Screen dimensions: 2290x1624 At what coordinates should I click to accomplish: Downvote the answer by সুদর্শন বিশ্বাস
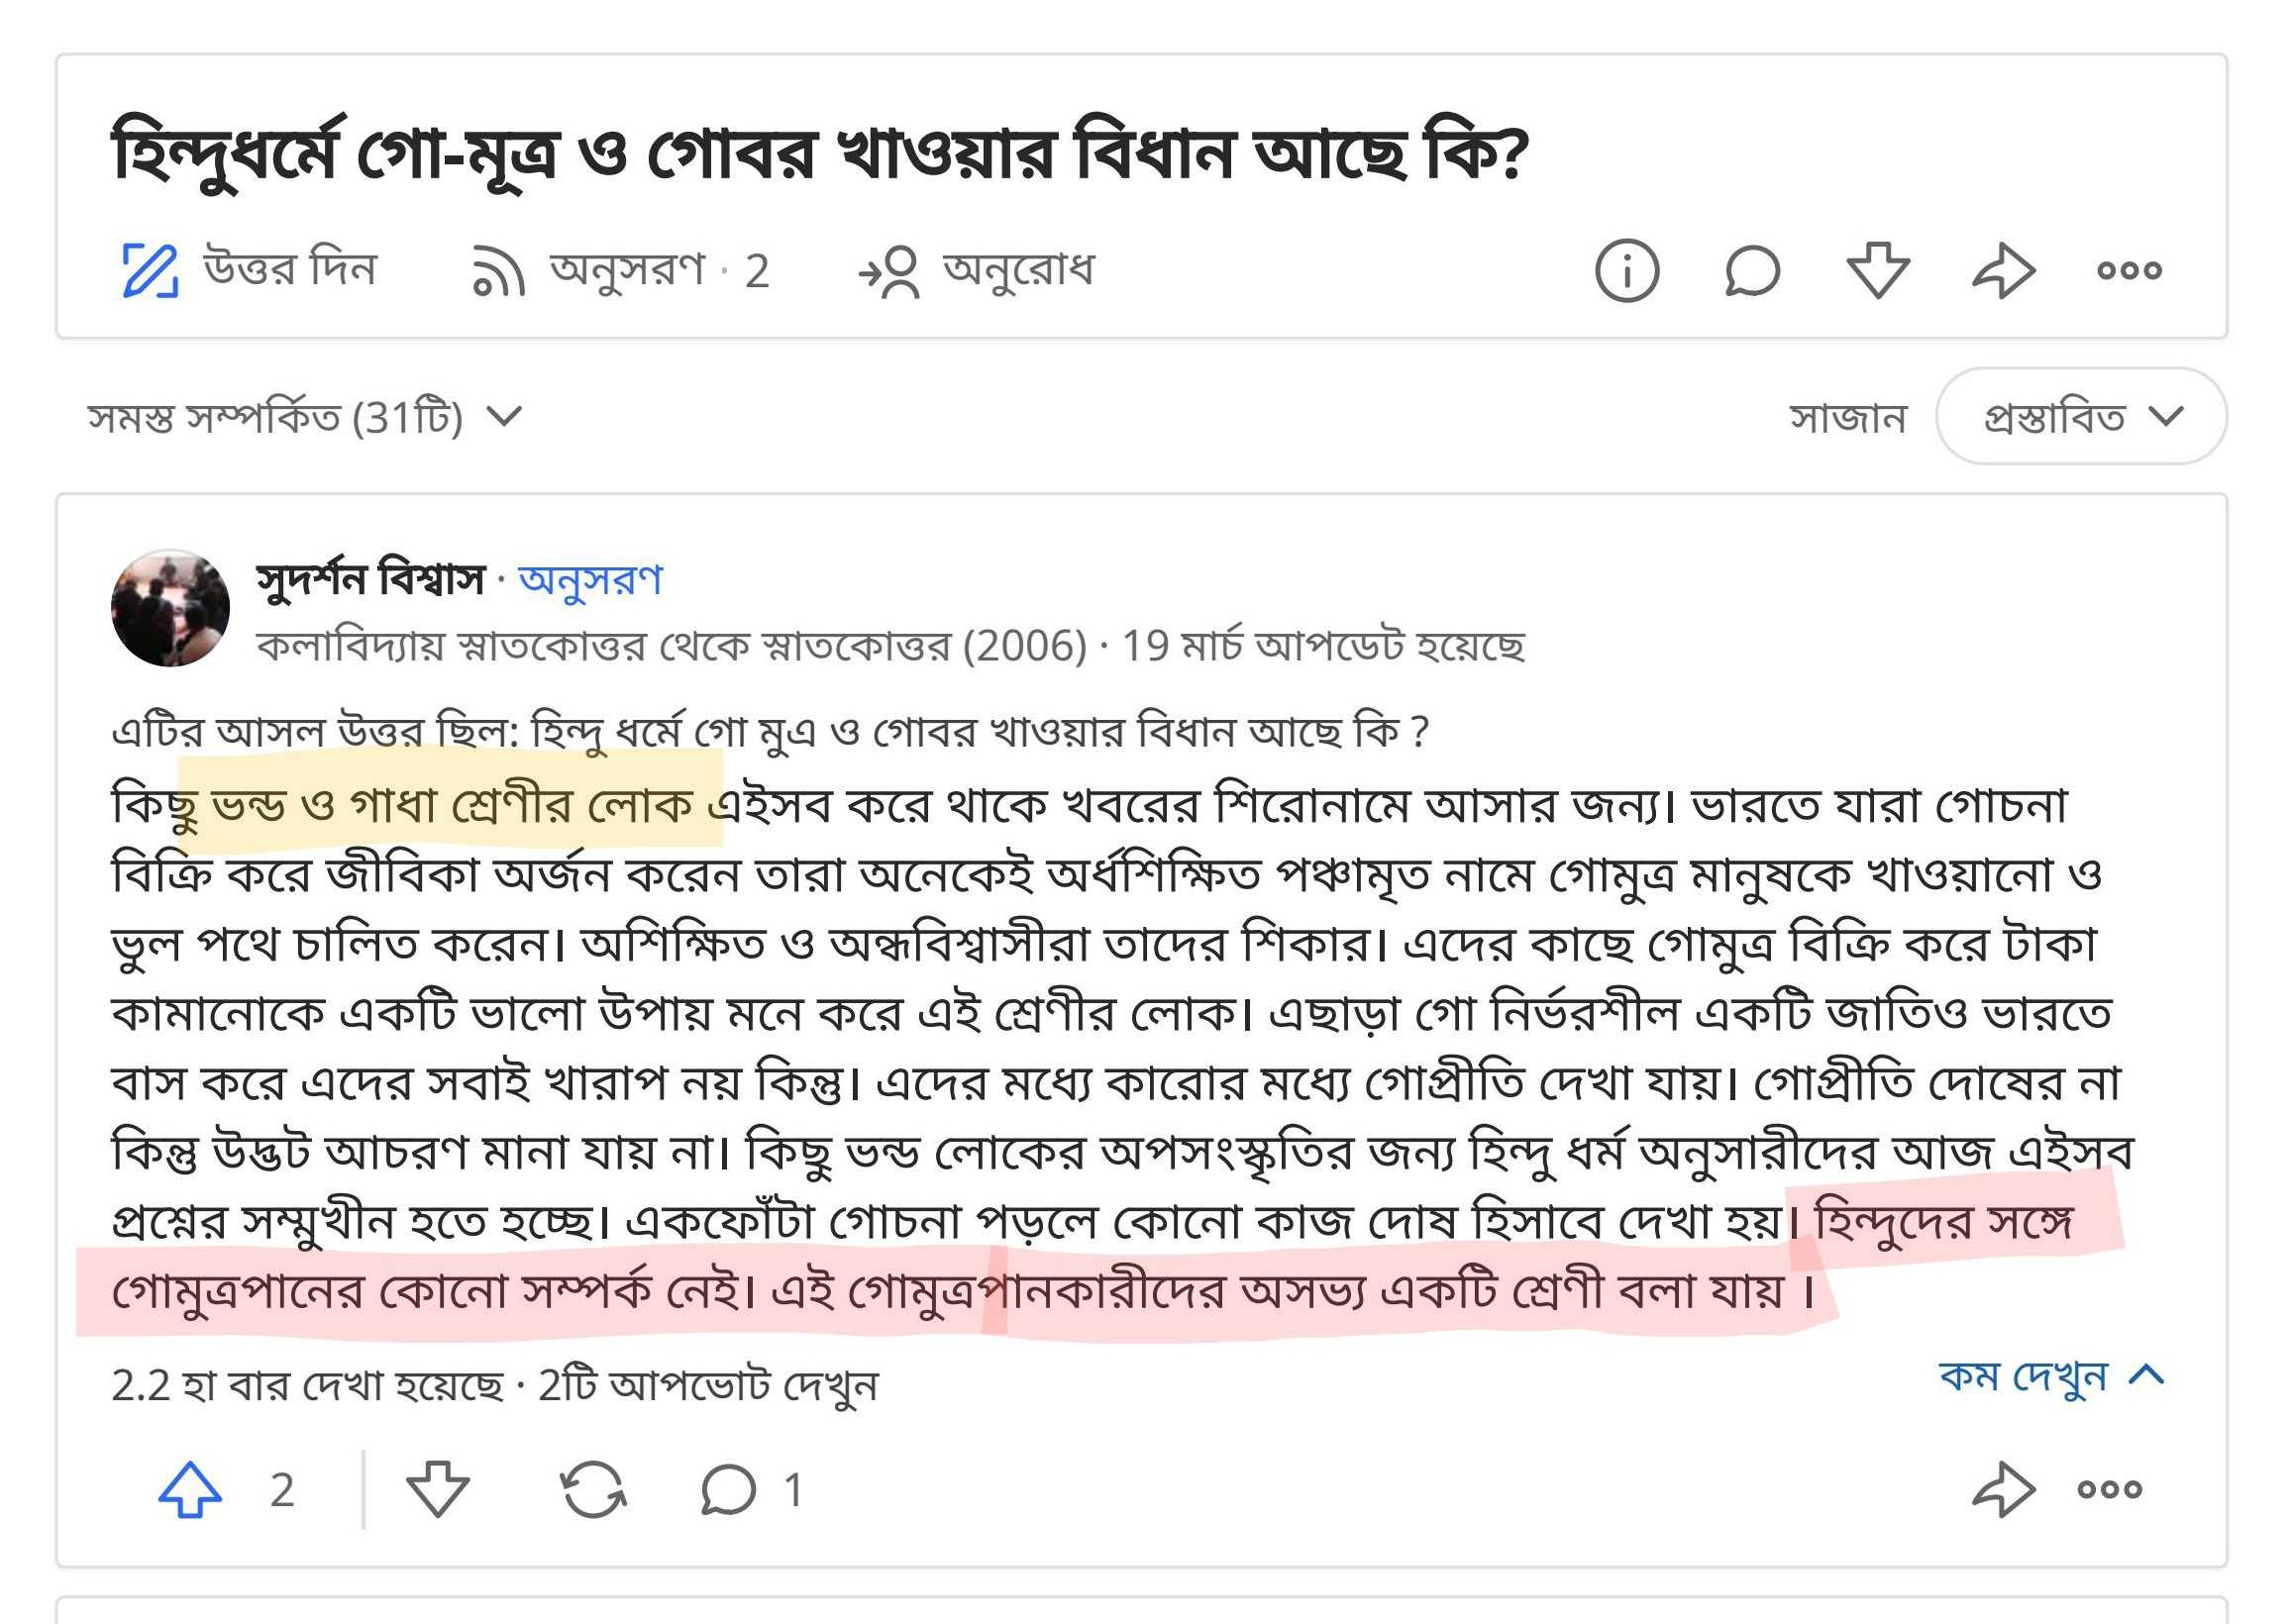click(x=438, y=1490)
